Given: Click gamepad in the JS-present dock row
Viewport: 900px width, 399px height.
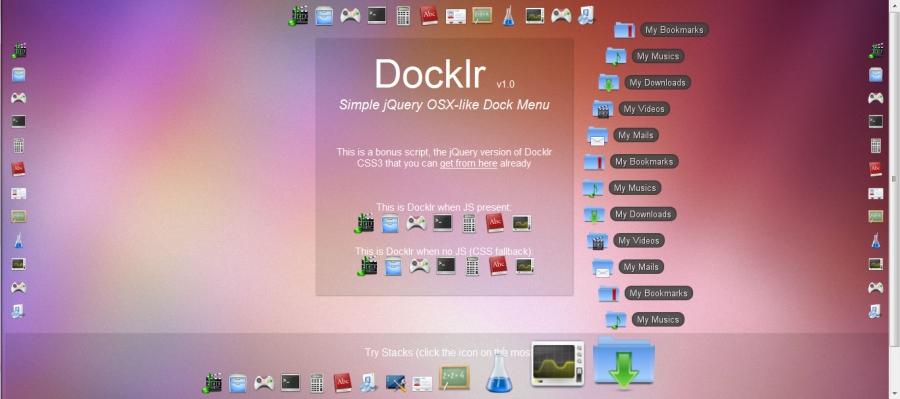Looking at the screenshot, I should tap(416, 223).
